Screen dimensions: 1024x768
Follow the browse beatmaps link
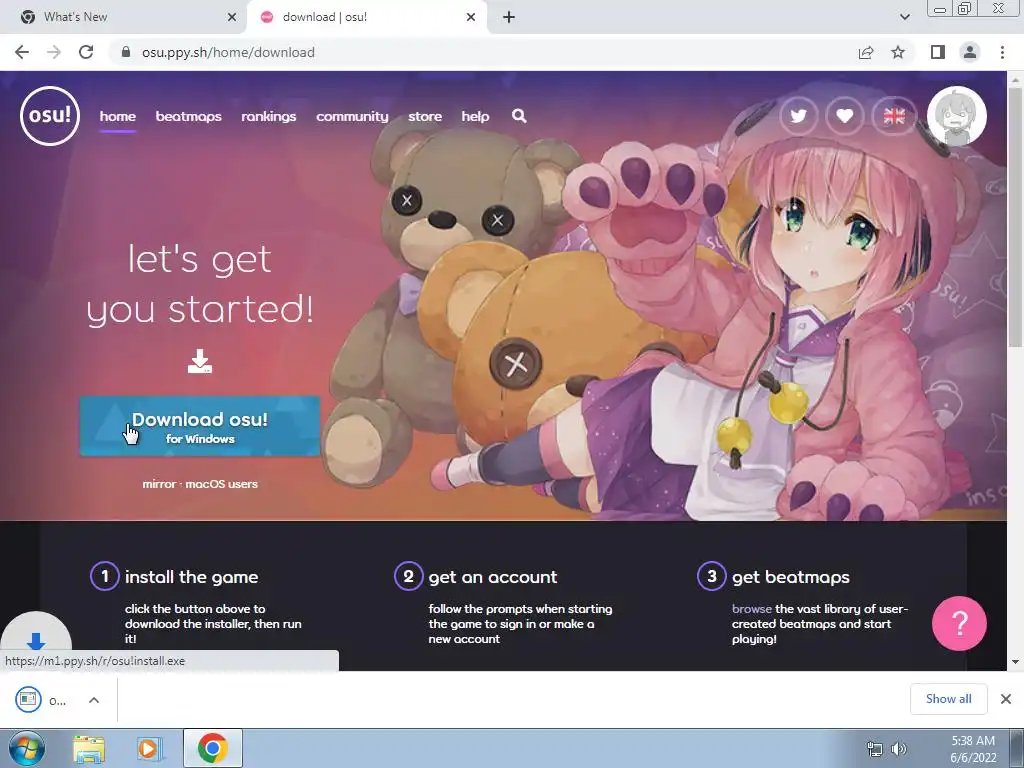tap(752, 609)
